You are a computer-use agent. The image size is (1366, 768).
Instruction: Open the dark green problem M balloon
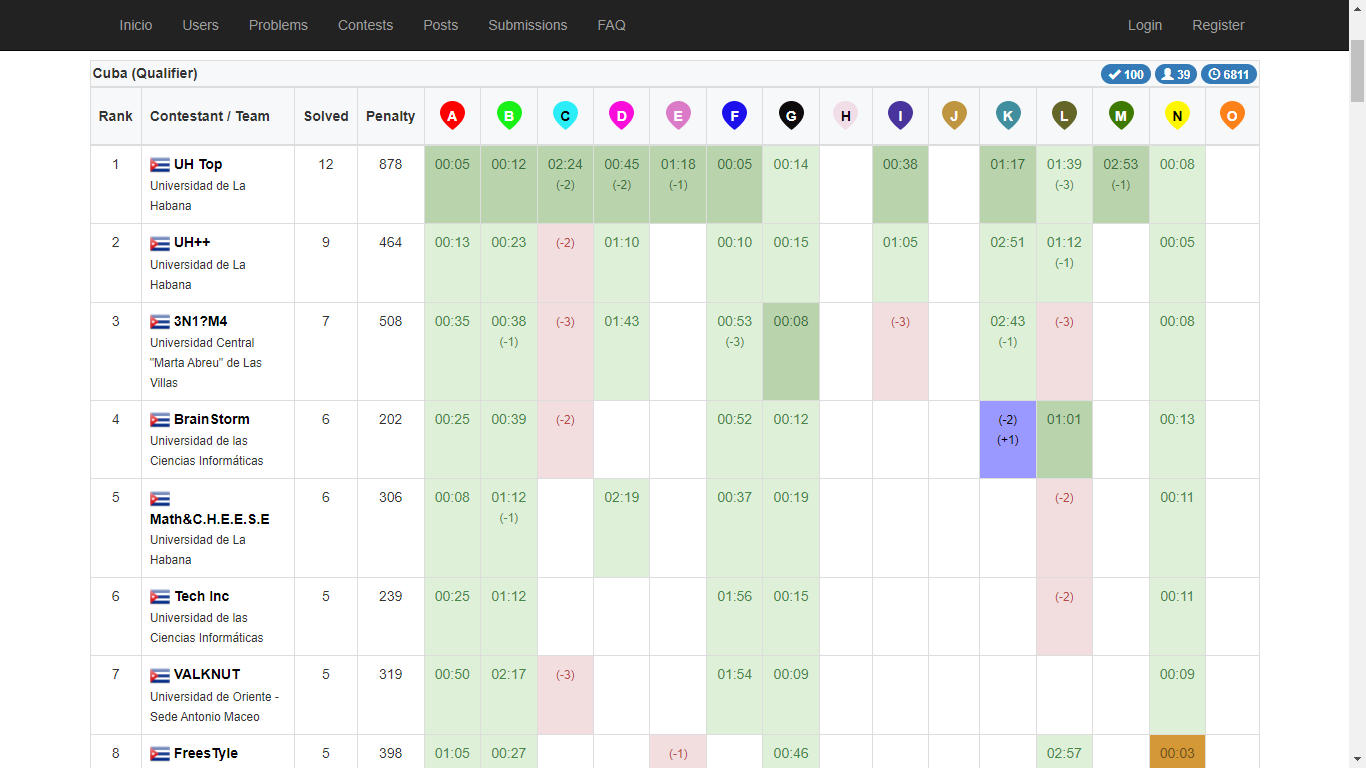click(1121, 116)
